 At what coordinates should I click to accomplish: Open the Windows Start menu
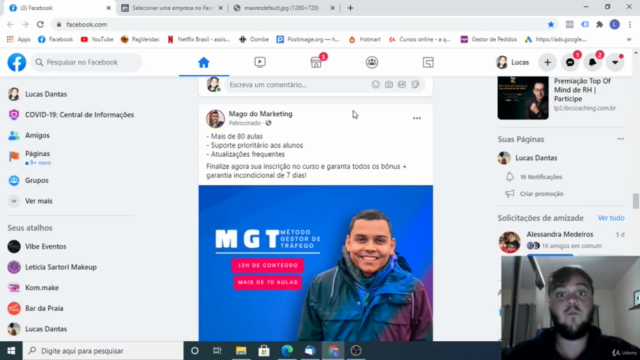(x=11, y=351)
